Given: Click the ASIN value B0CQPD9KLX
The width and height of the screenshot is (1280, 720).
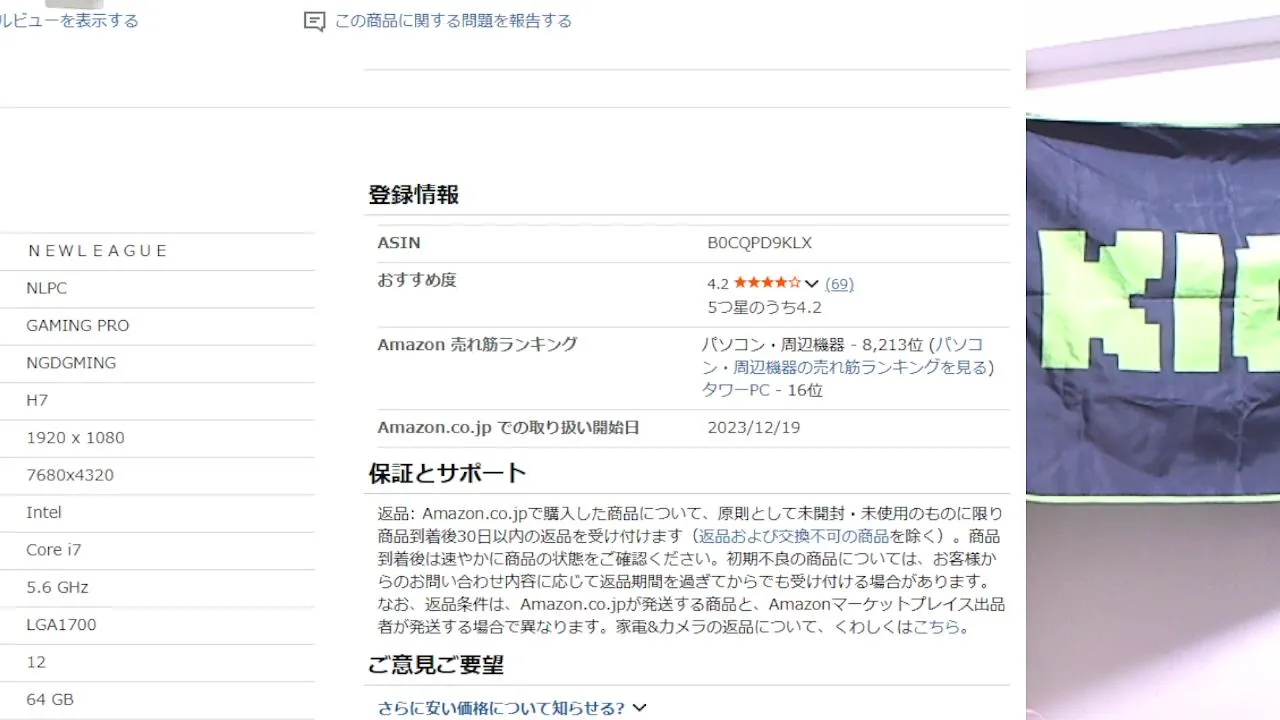Looking at the screenshot, I should (x=759, y=243).
